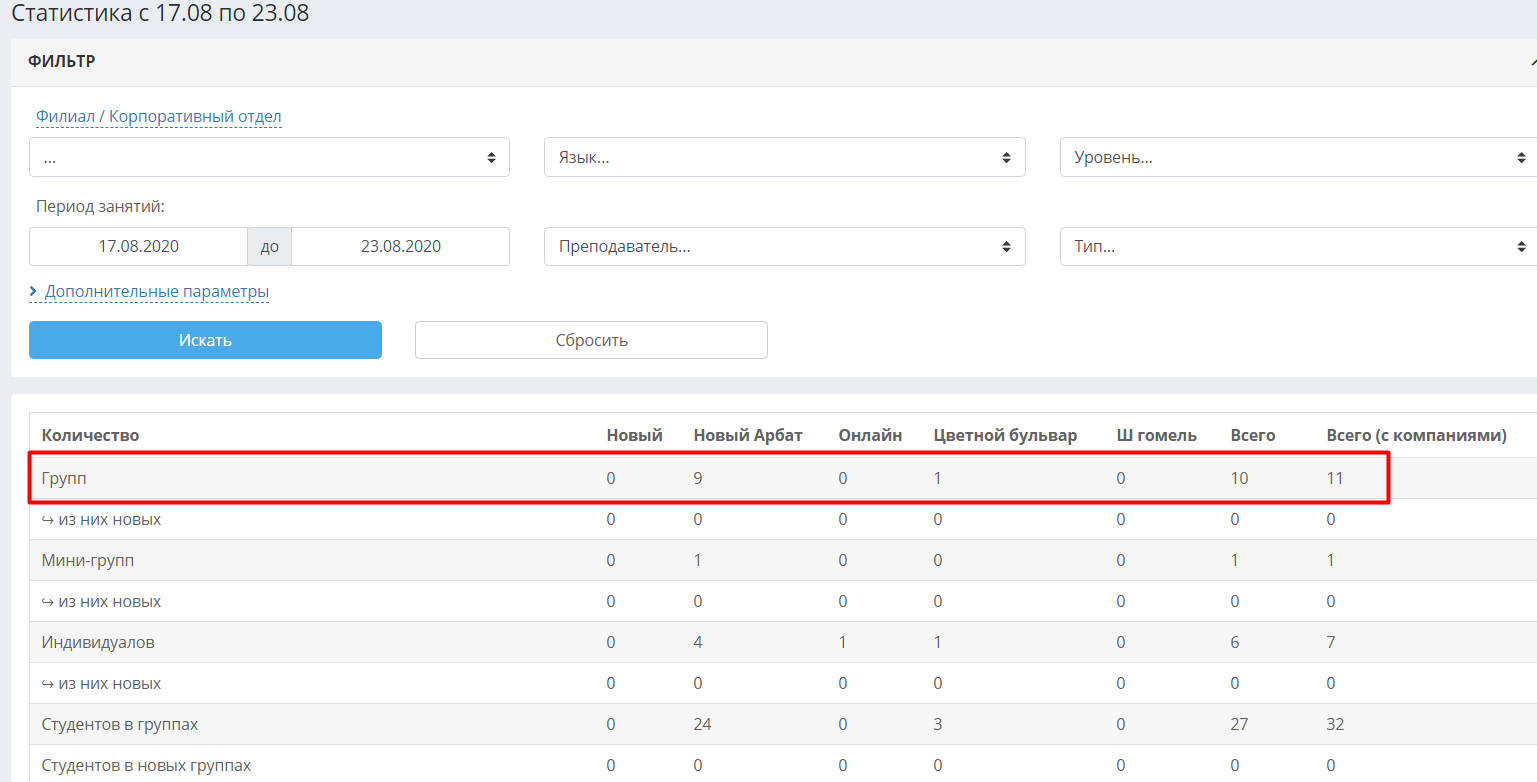This screenshot has height=782, width=1537.
Task: Open the Филиал / Корпоративный отдел link
Action: coord(159,117)
